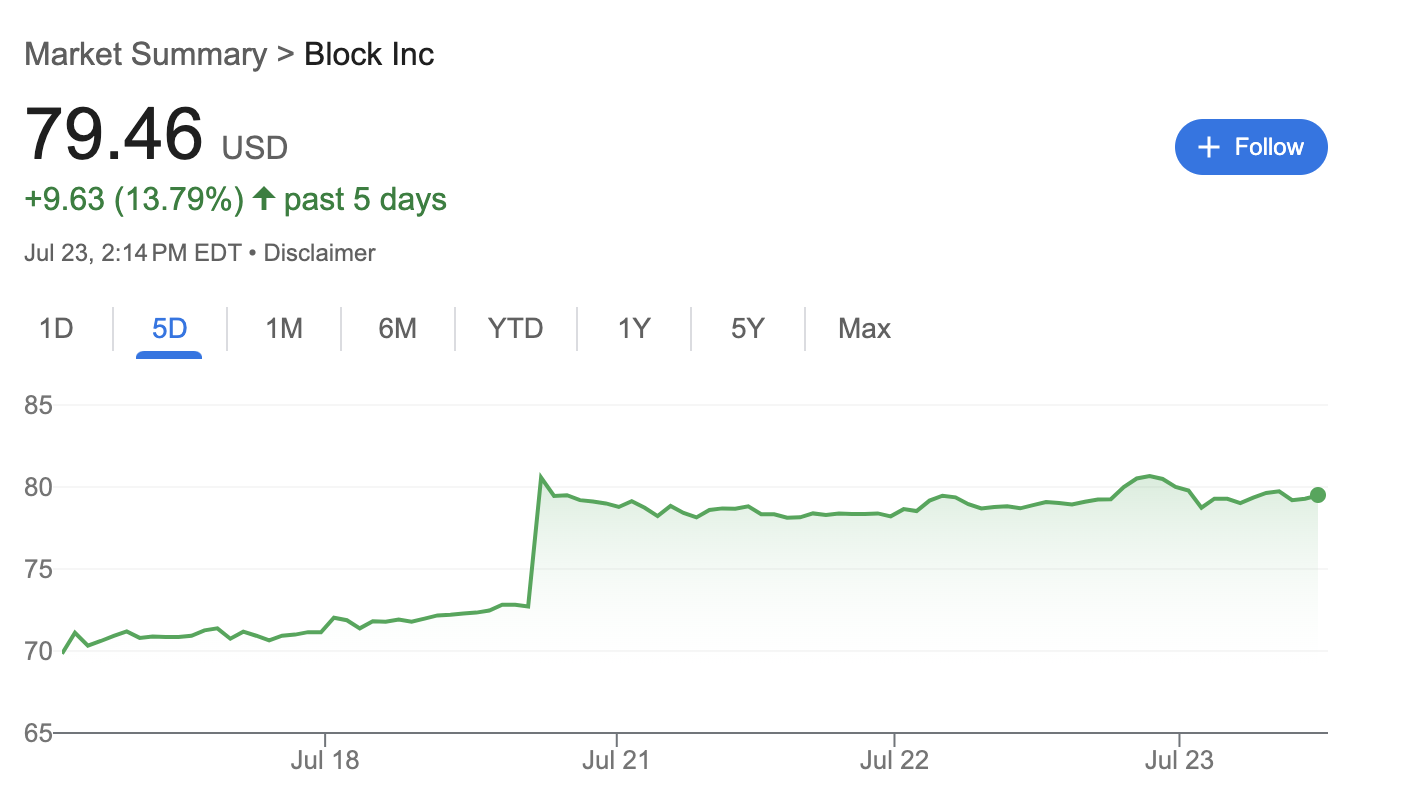
Task: Navigate to Market Summary breadcrumb
Action: [x=146, y=54]
